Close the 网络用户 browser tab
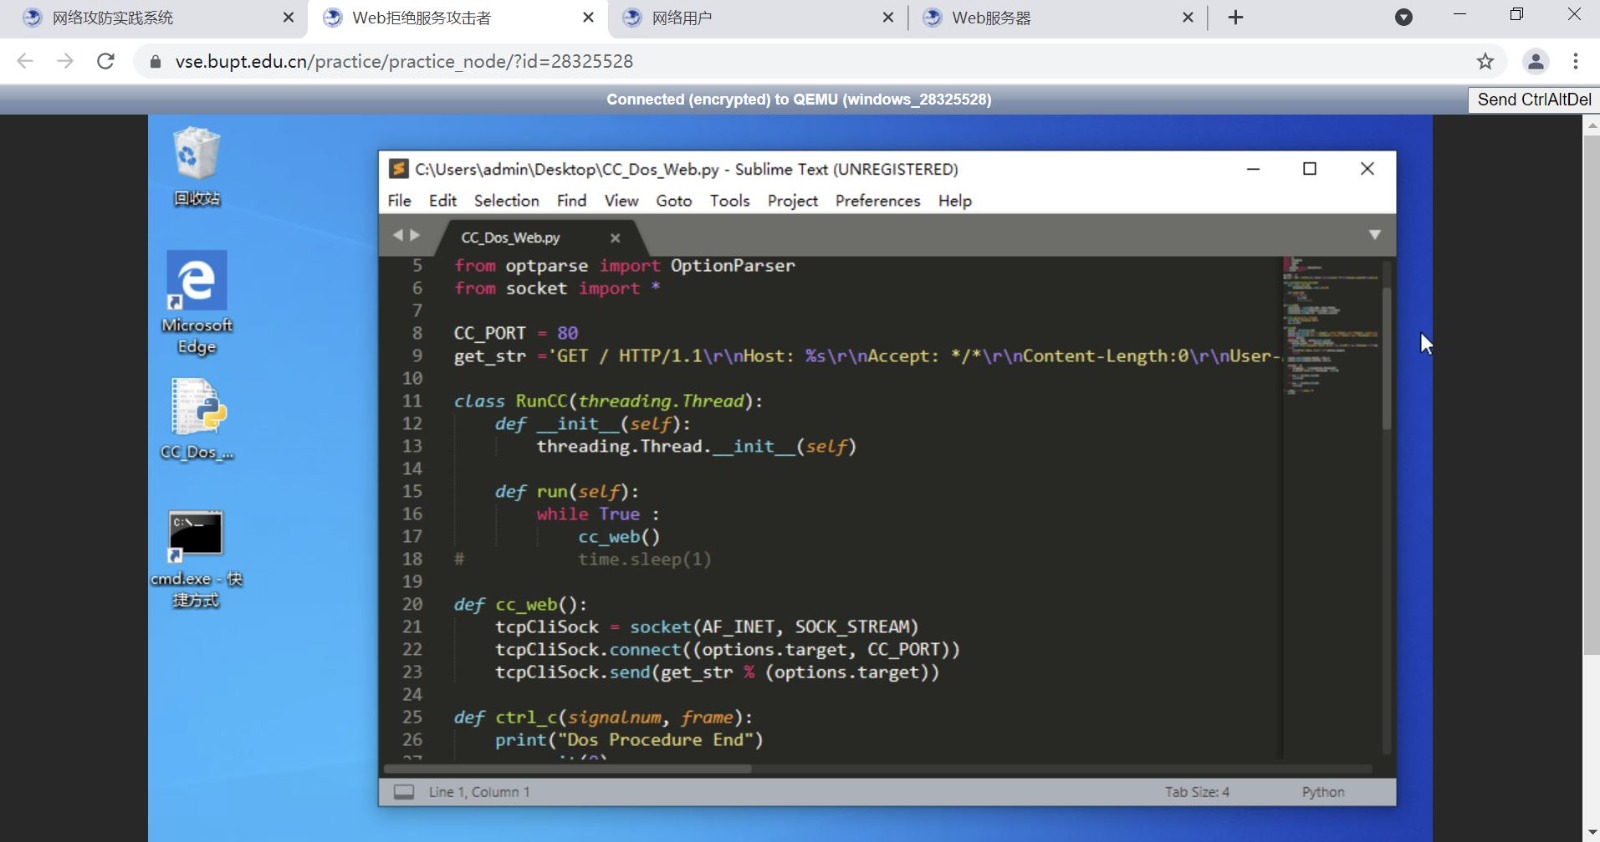 click(x=888, y=18)
